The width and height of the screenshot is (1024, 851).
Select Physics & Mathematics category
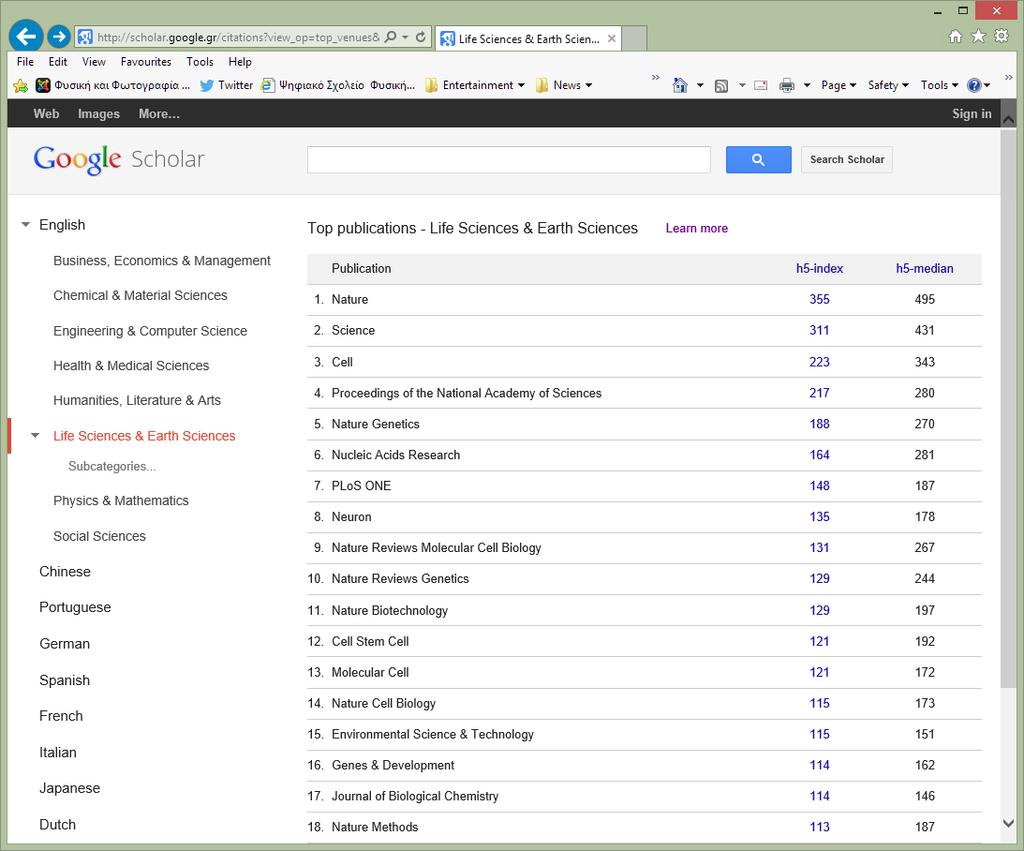(x=121, y=501)
